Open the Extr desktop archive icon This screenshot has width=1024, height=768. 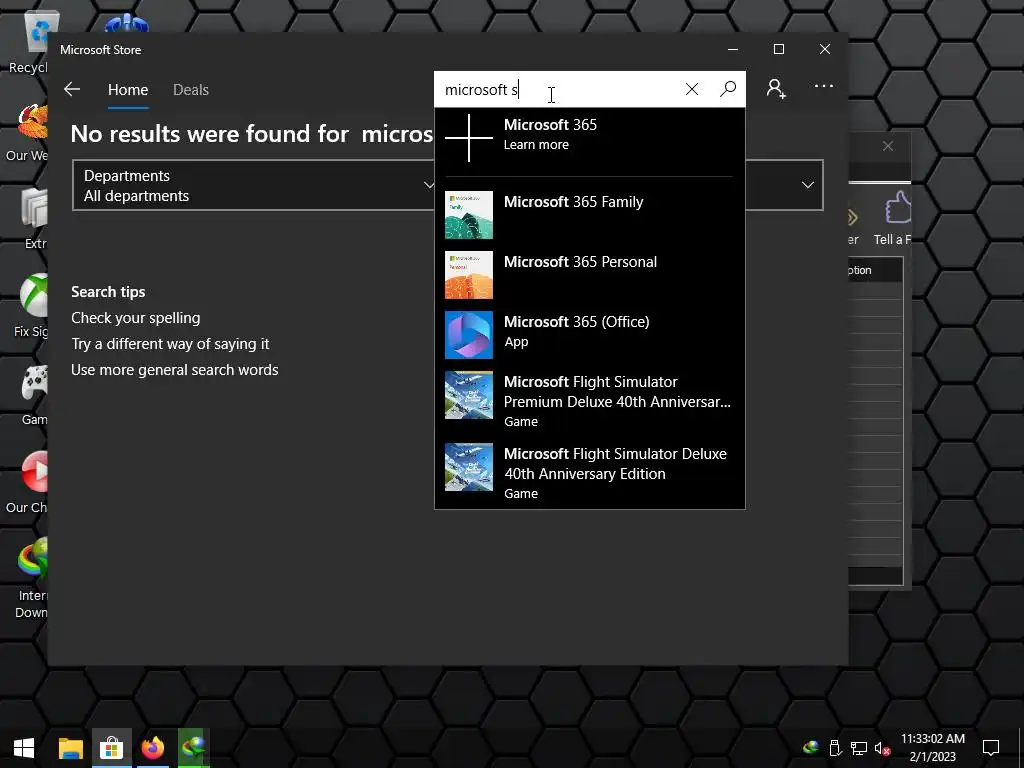click(35, 218)
